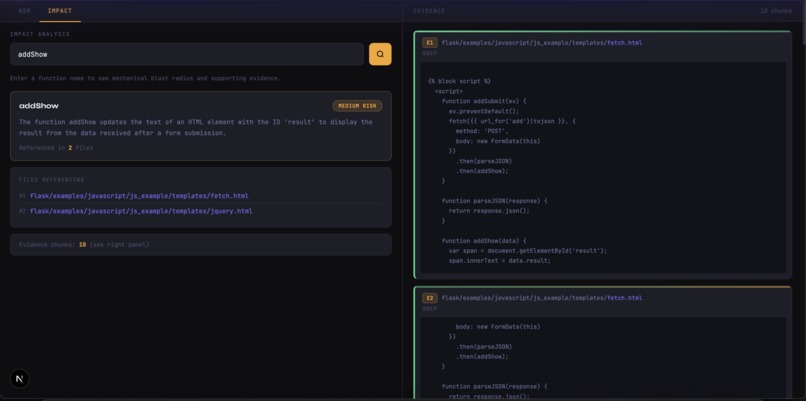This screenshot has height=401, width=806.
Task: Click the FILES REFERENCING section label
Action: pyautogui.click(x=51, y=180)
